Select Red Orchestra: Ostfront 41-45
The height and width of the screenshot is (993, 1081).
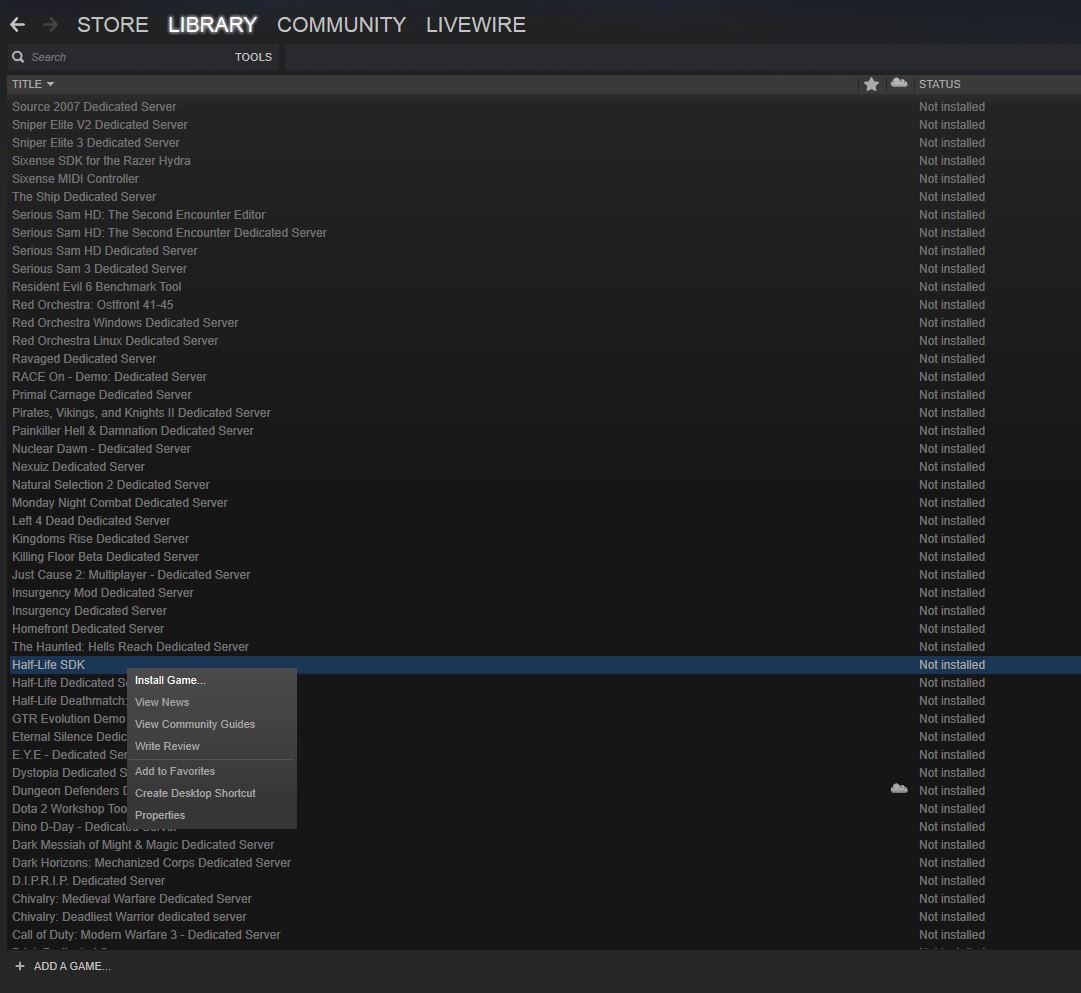tap(544, 305)
